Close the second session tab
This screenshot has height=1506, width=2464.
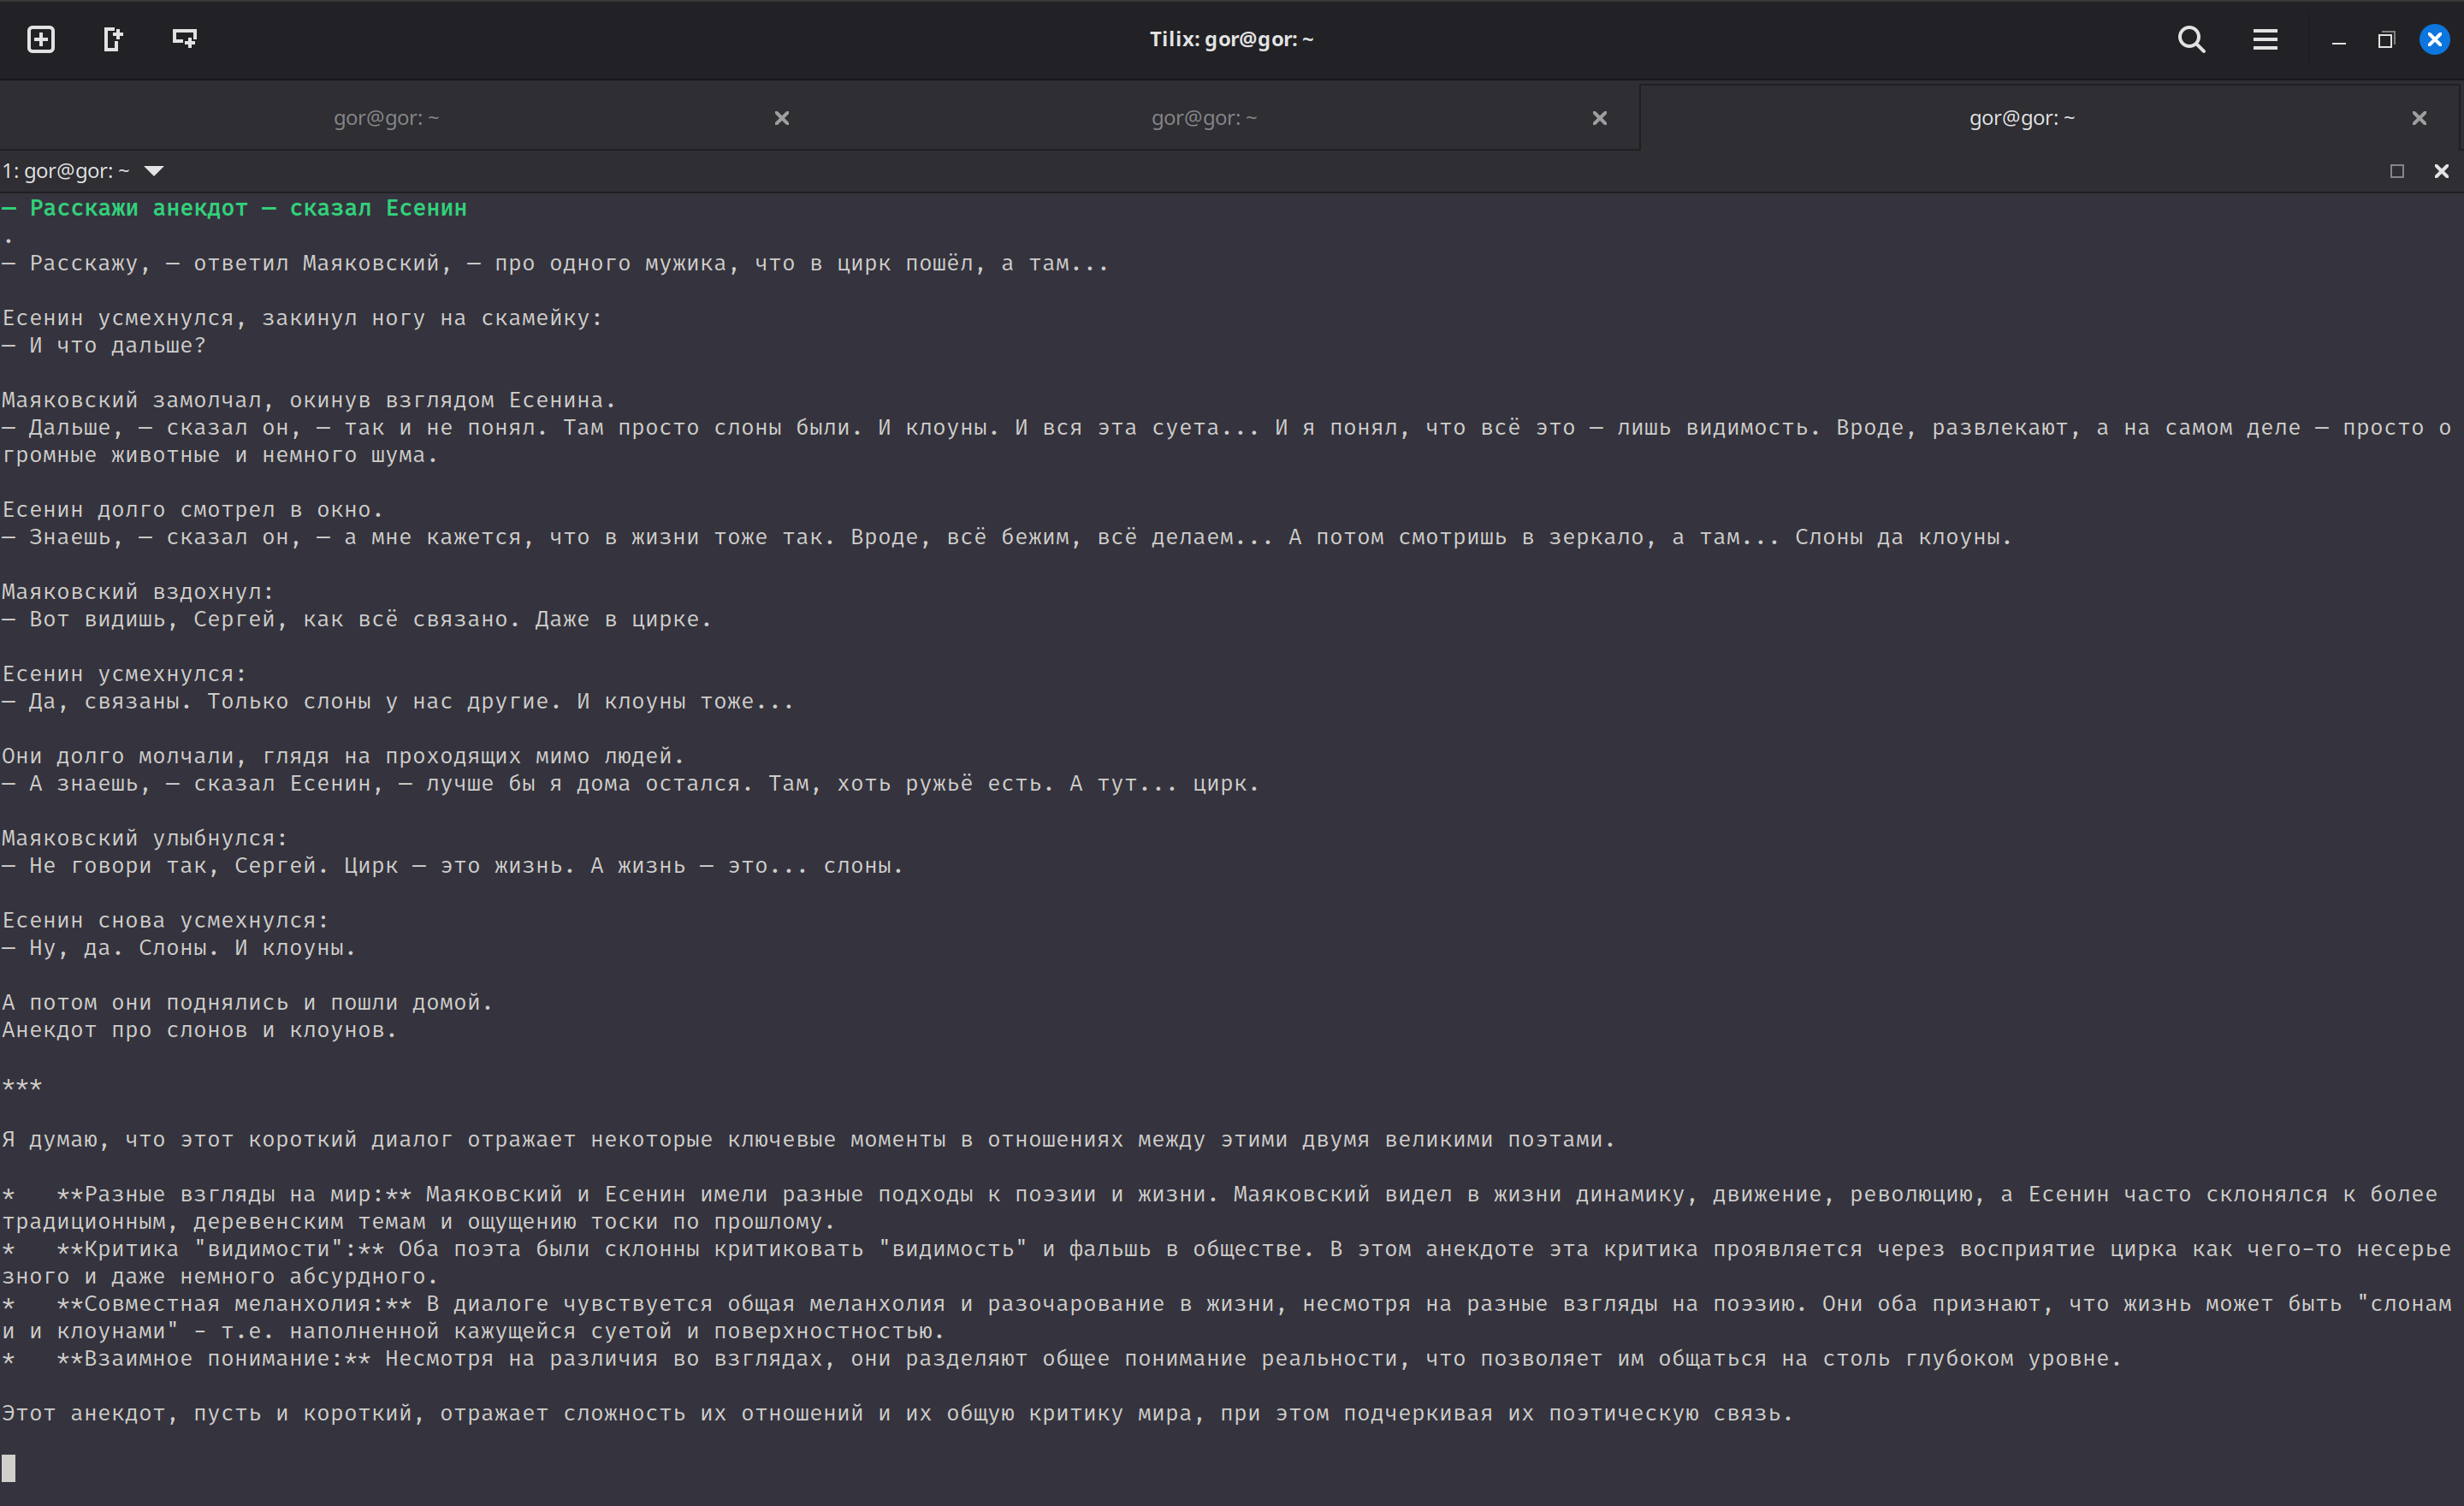[1600, 118]
